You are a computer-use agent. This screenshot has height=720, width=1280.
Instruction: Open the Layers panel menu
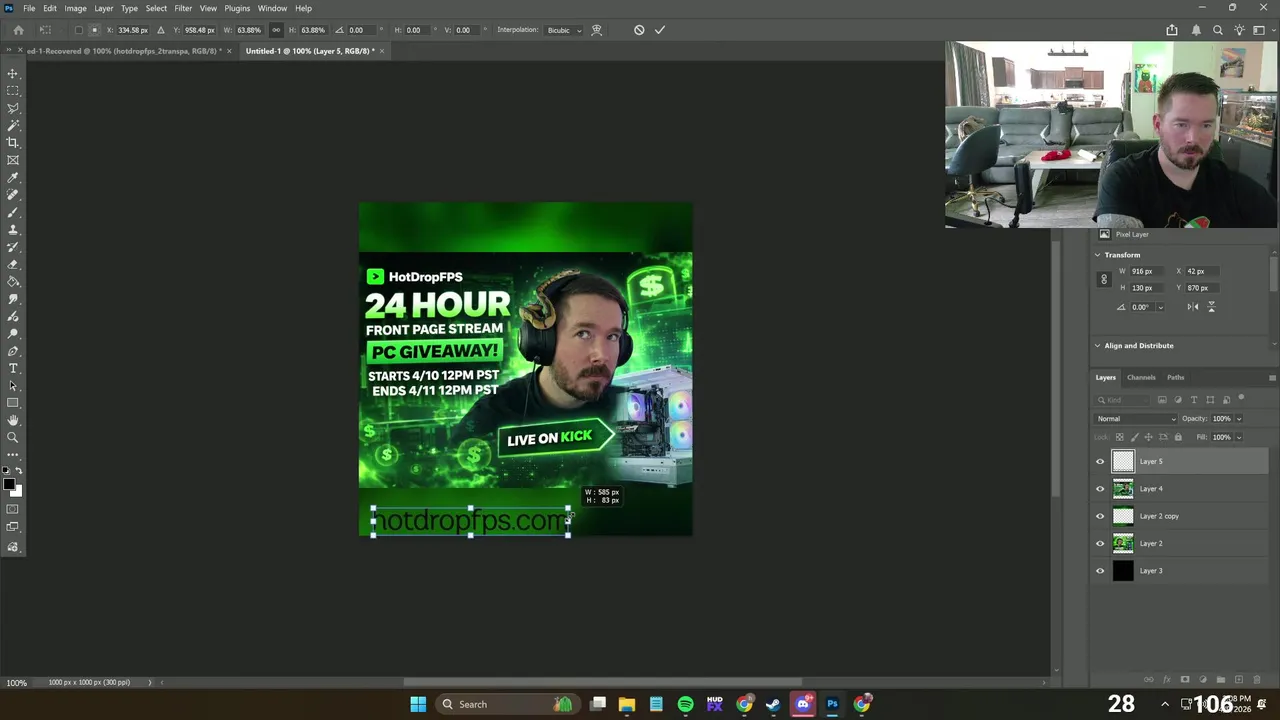point(1272,378)
